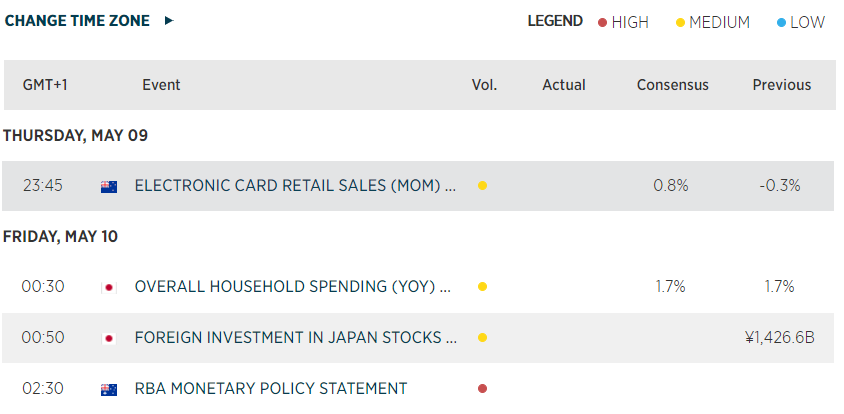
Task: Expand Overall Household Spending (YoY) row
Action: pos(293,287)
